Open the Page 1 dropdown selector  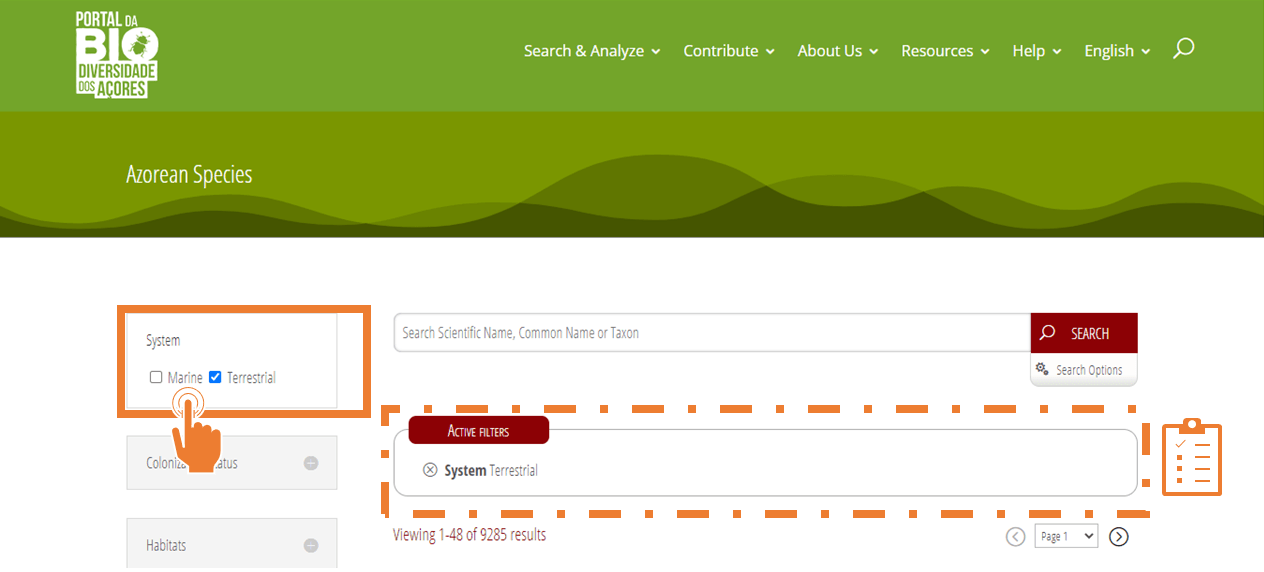point(1066,536)
